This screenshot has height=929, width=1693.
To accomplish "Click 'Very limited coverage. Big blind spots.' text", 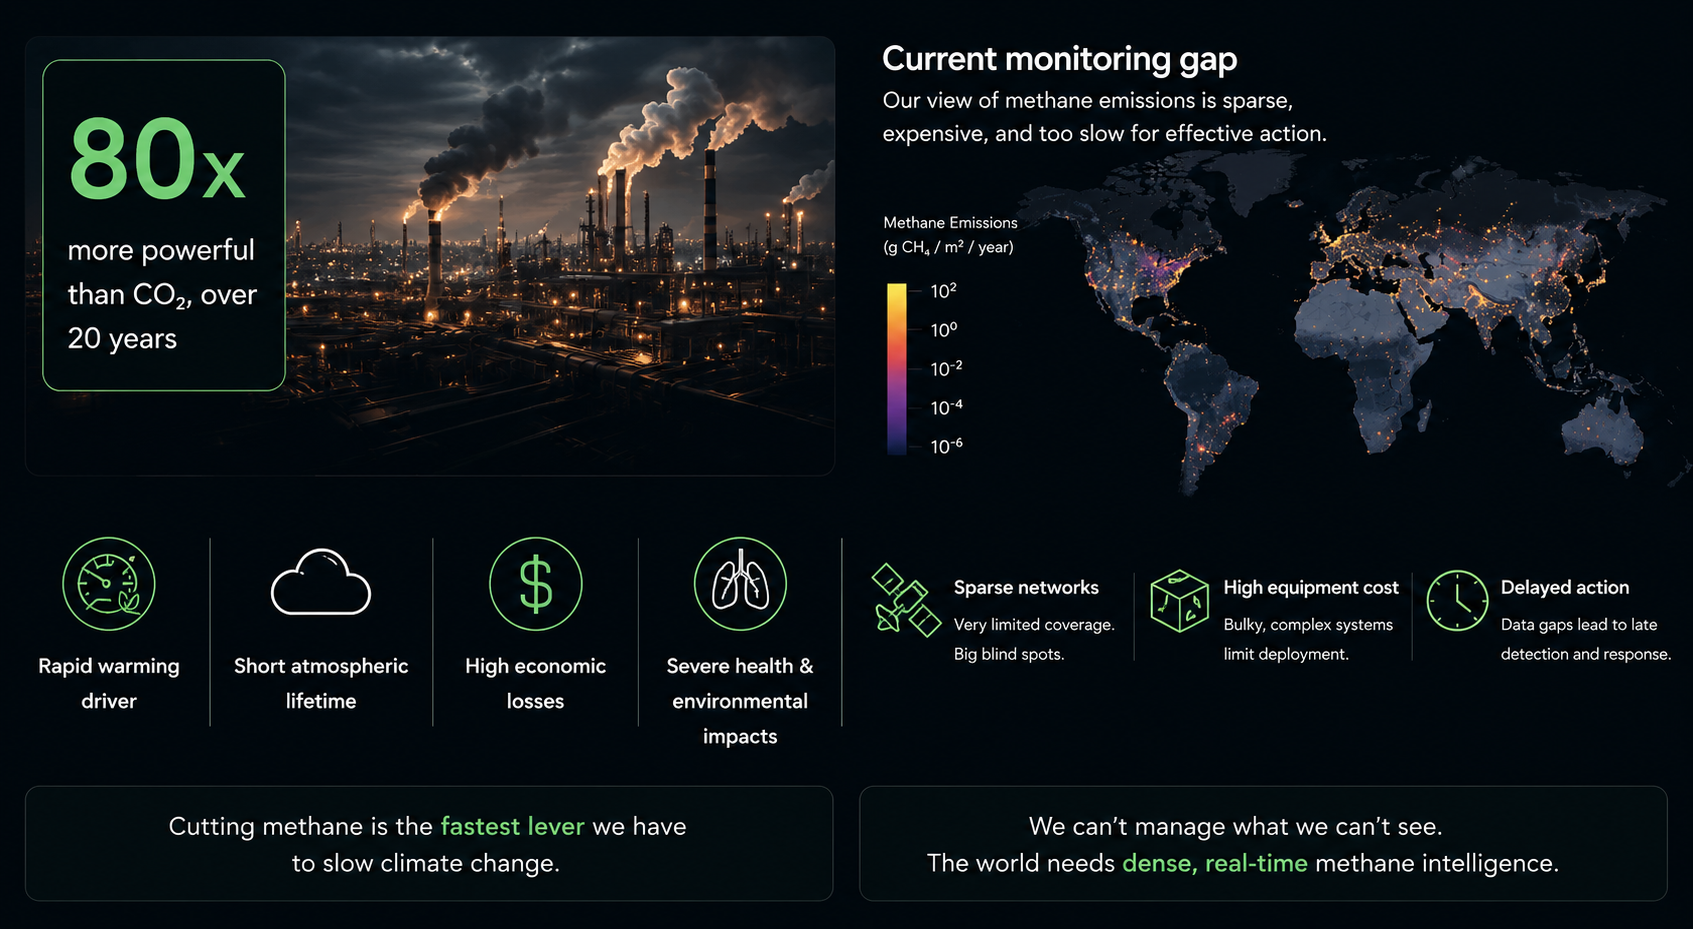I will 1034,639.
